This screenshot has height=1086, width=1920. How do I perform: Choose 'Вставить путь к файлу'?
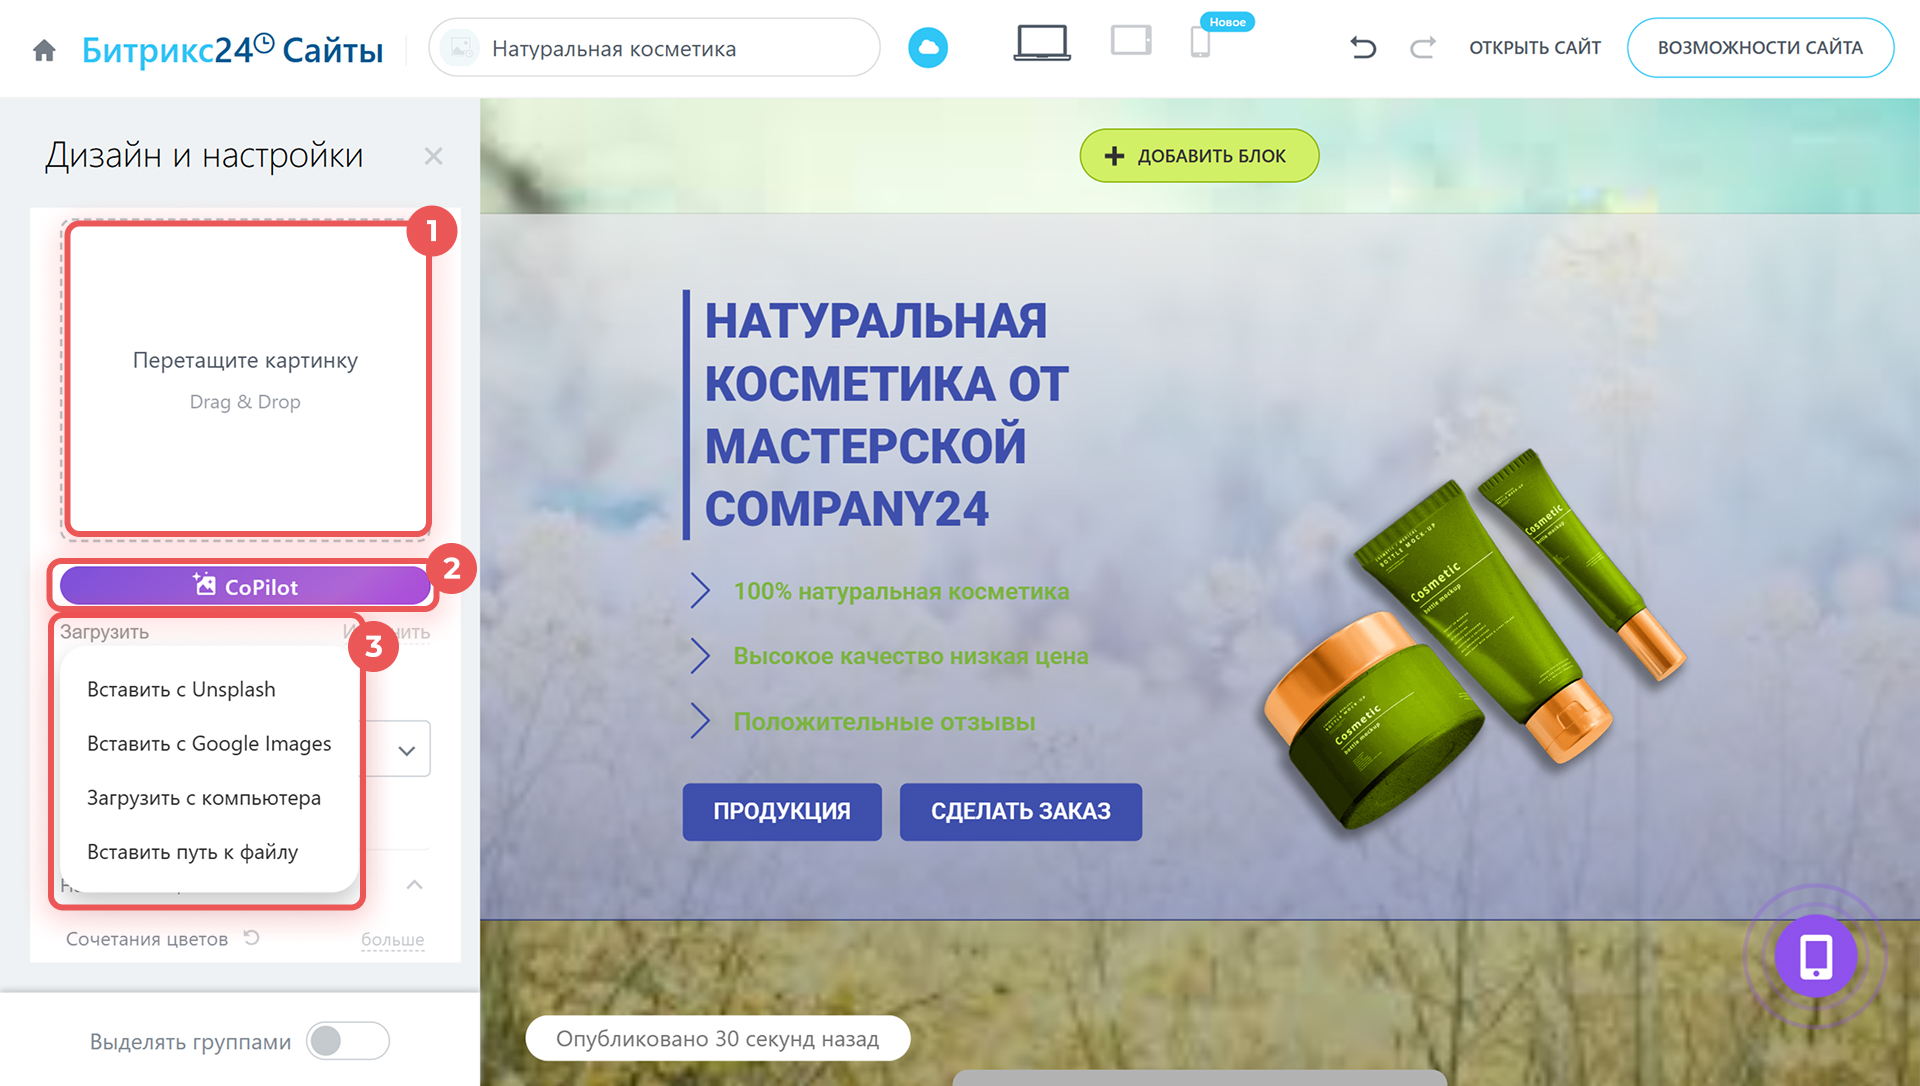pos(193,852)
